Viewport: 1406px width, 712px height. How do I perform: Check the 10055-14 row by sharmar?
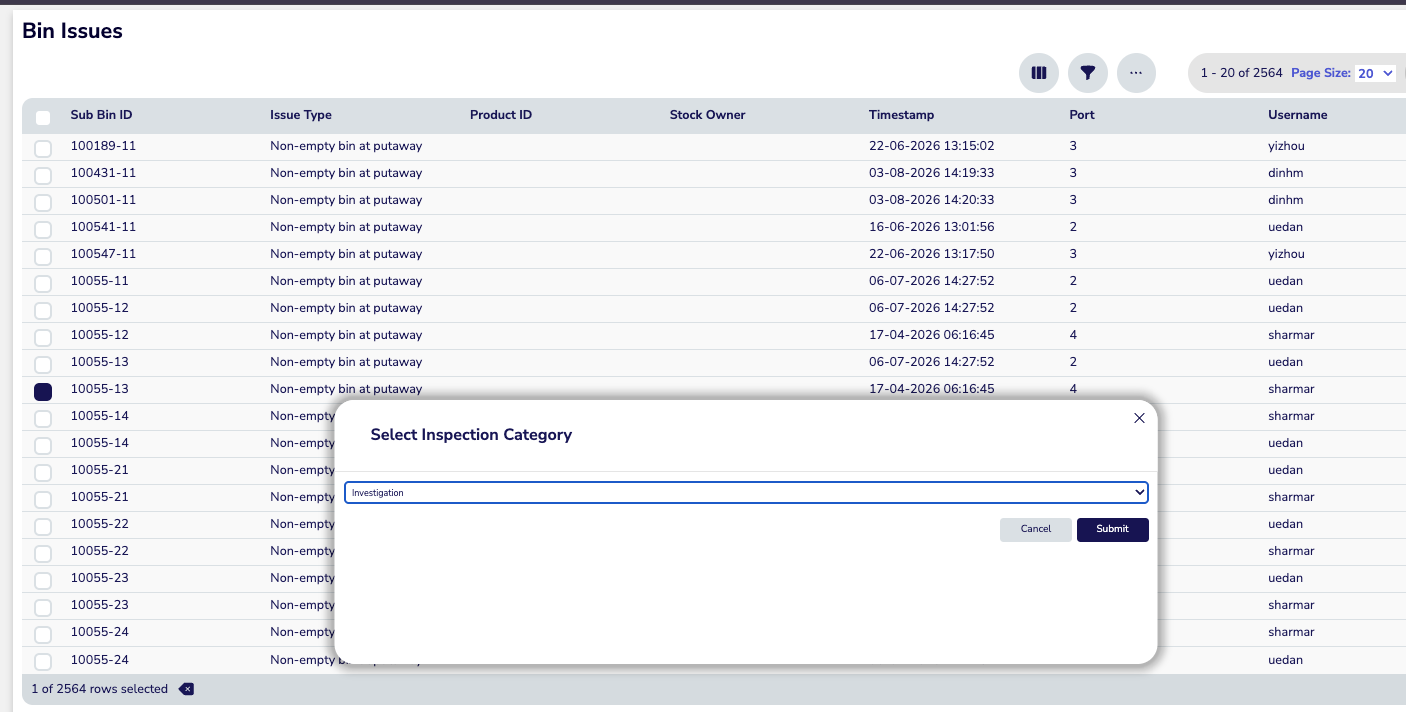coord(43,418)
